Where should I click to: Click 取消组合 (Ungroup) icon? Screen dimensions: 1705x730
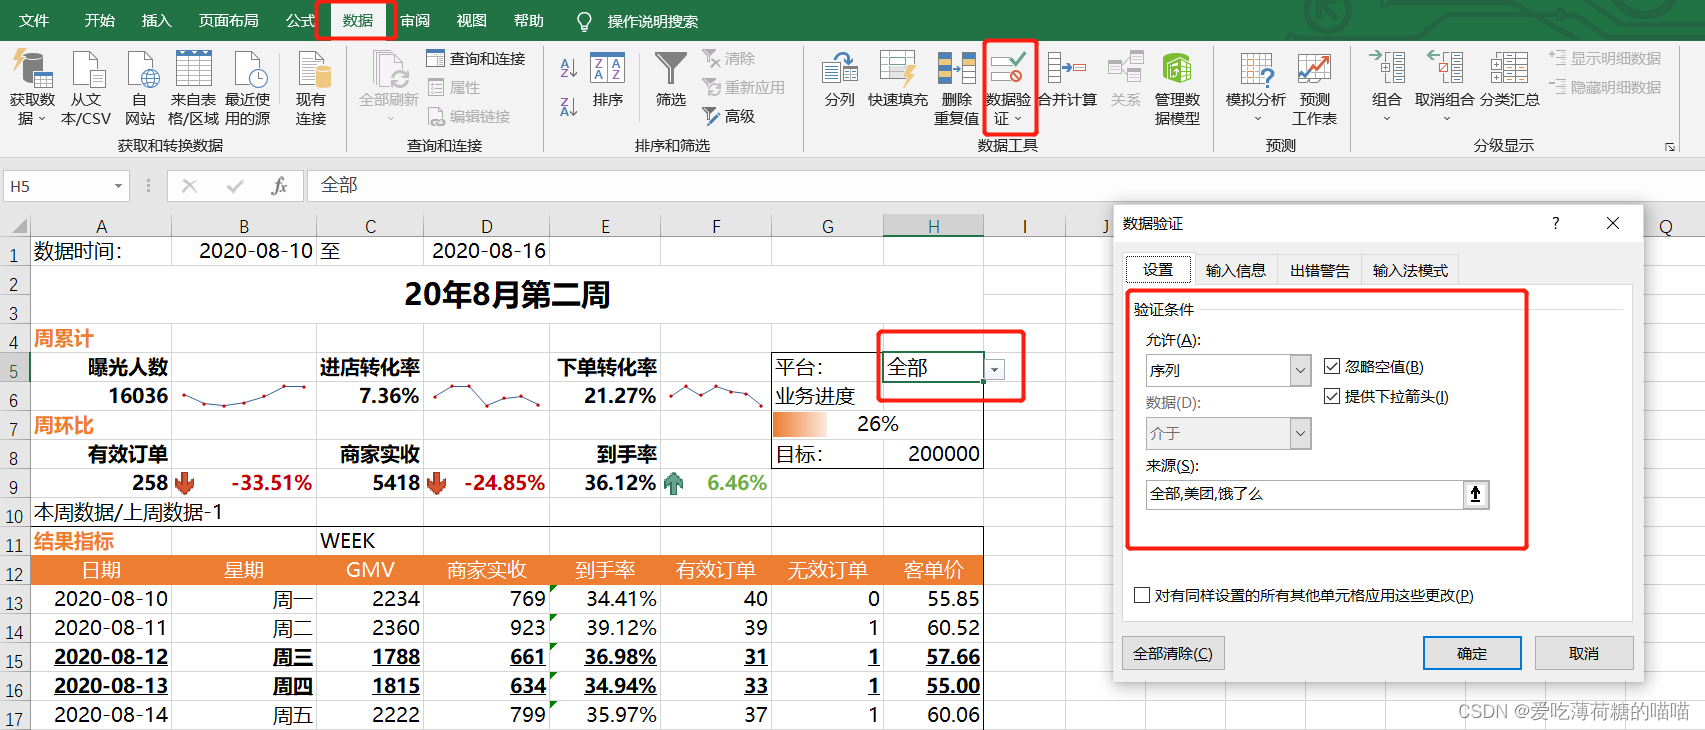click(x=1445, y=68)
